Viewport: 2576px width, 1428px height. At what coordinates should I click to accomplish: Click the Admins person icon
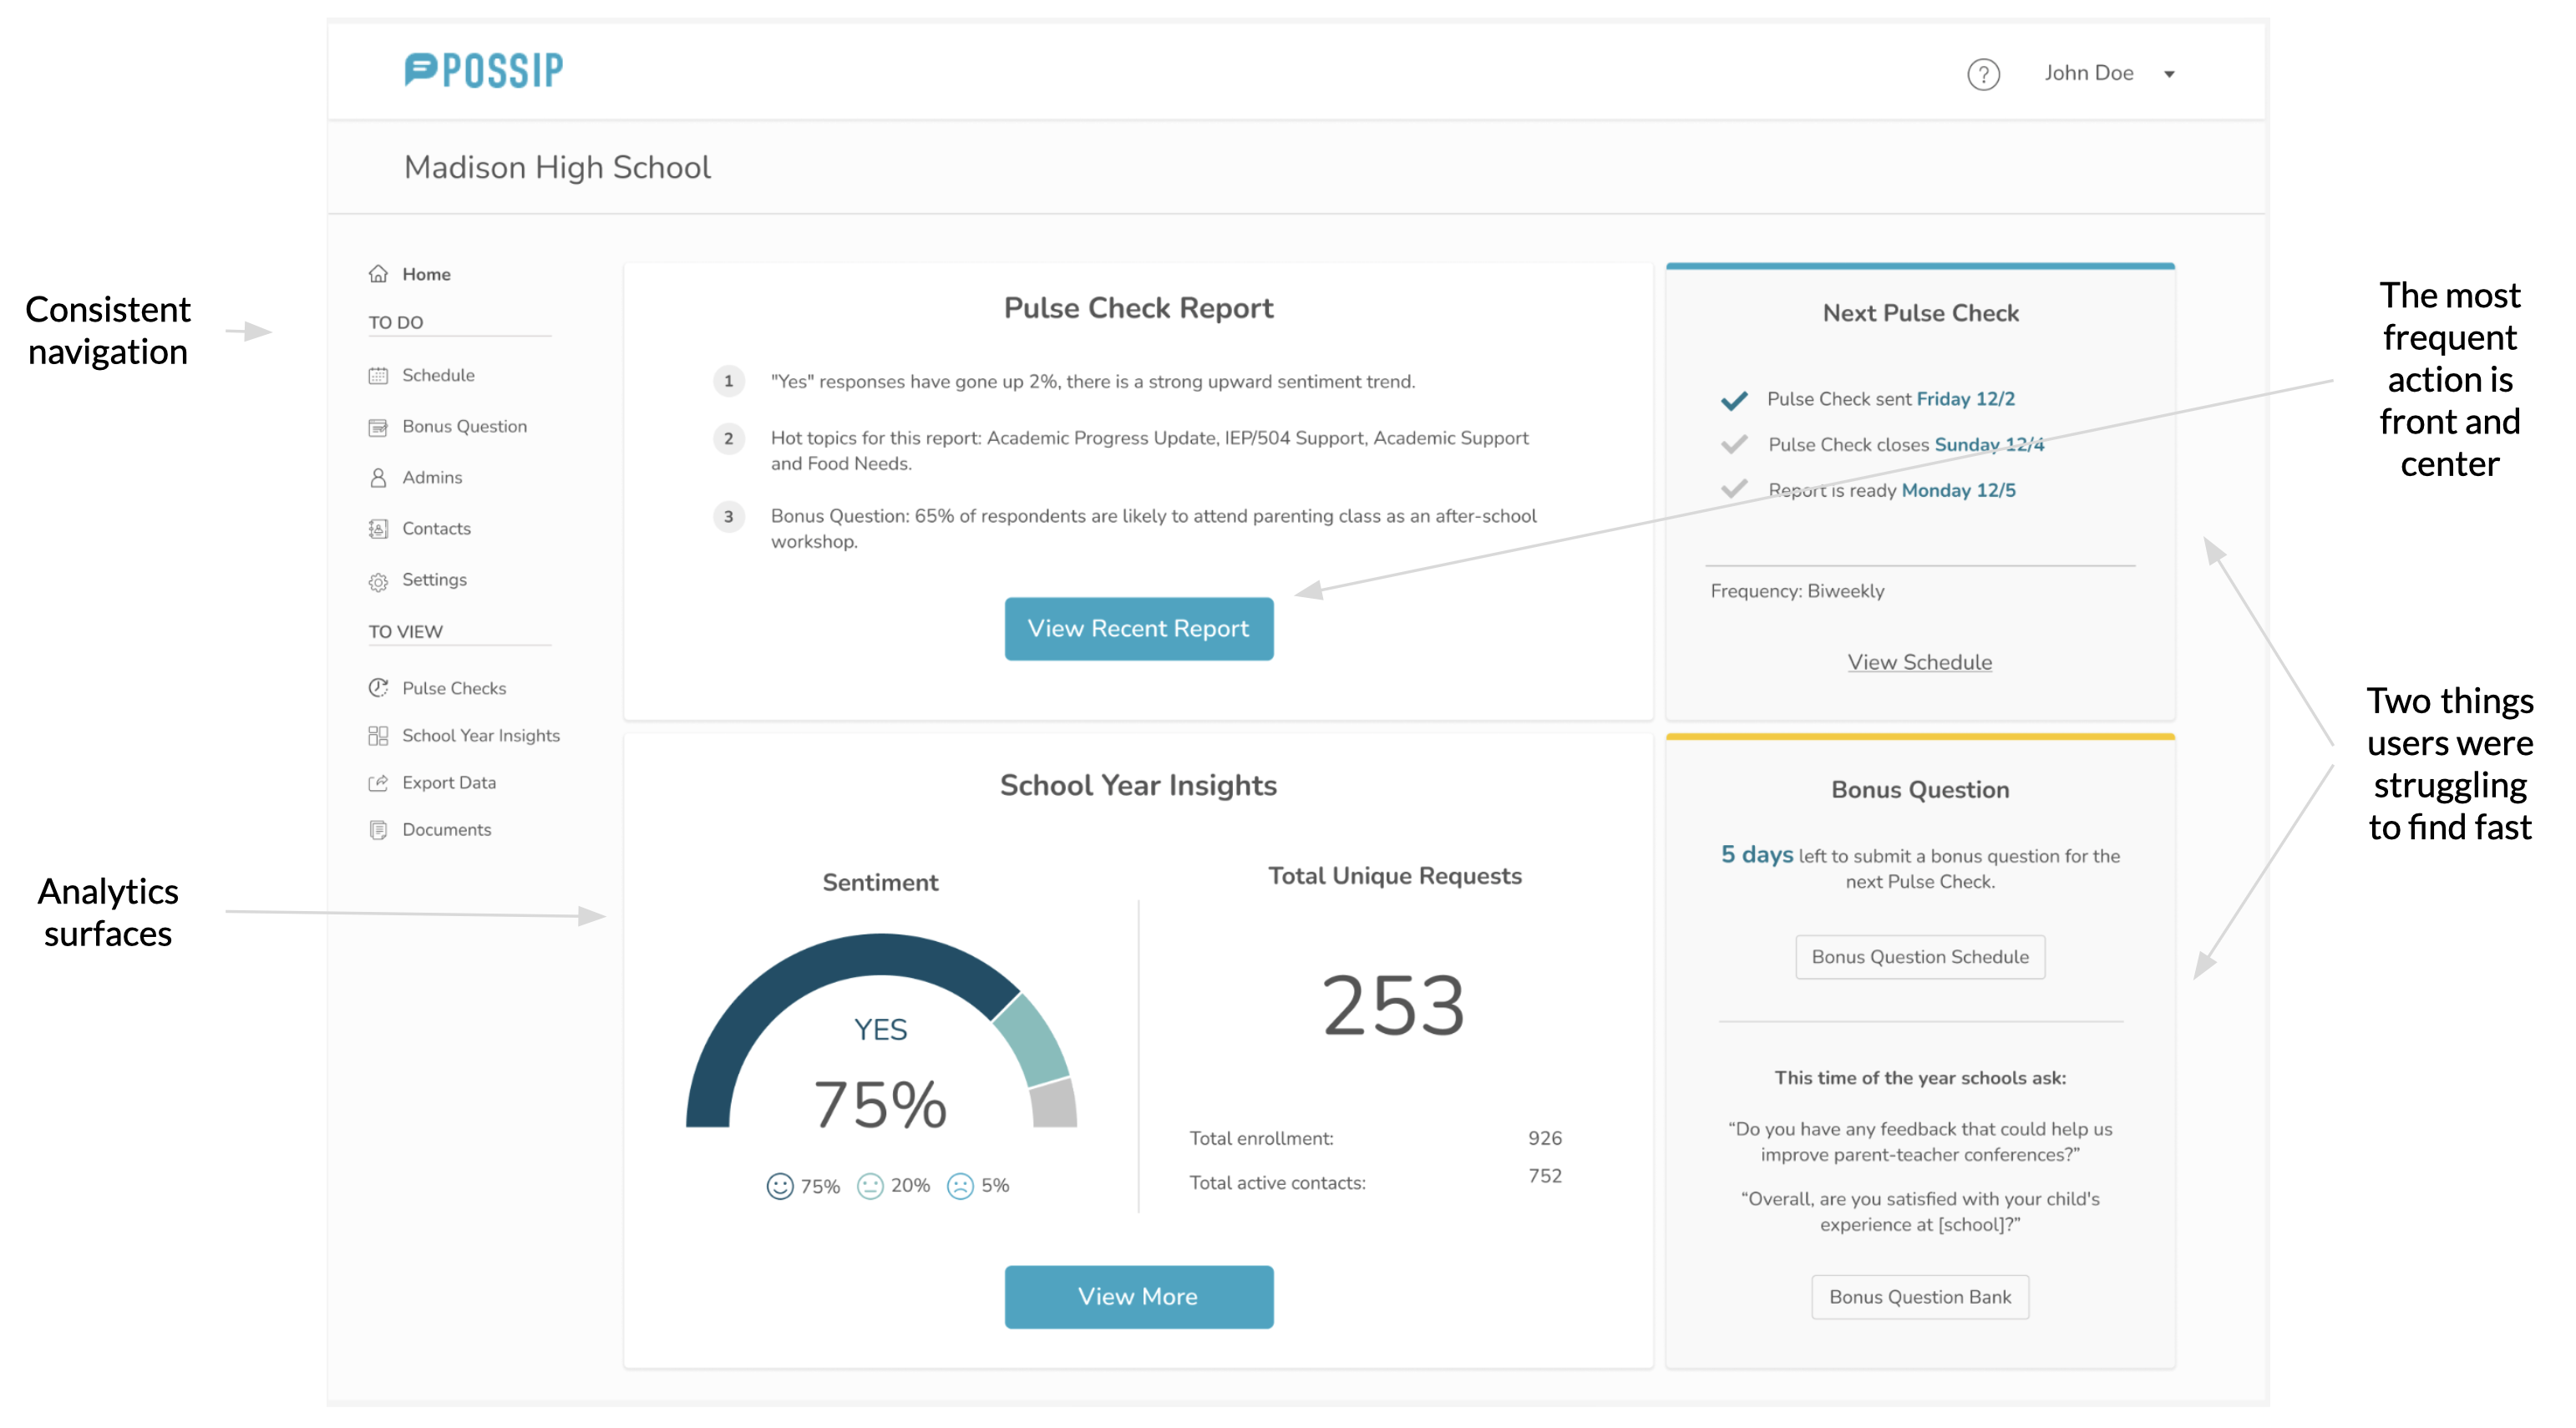378,478
